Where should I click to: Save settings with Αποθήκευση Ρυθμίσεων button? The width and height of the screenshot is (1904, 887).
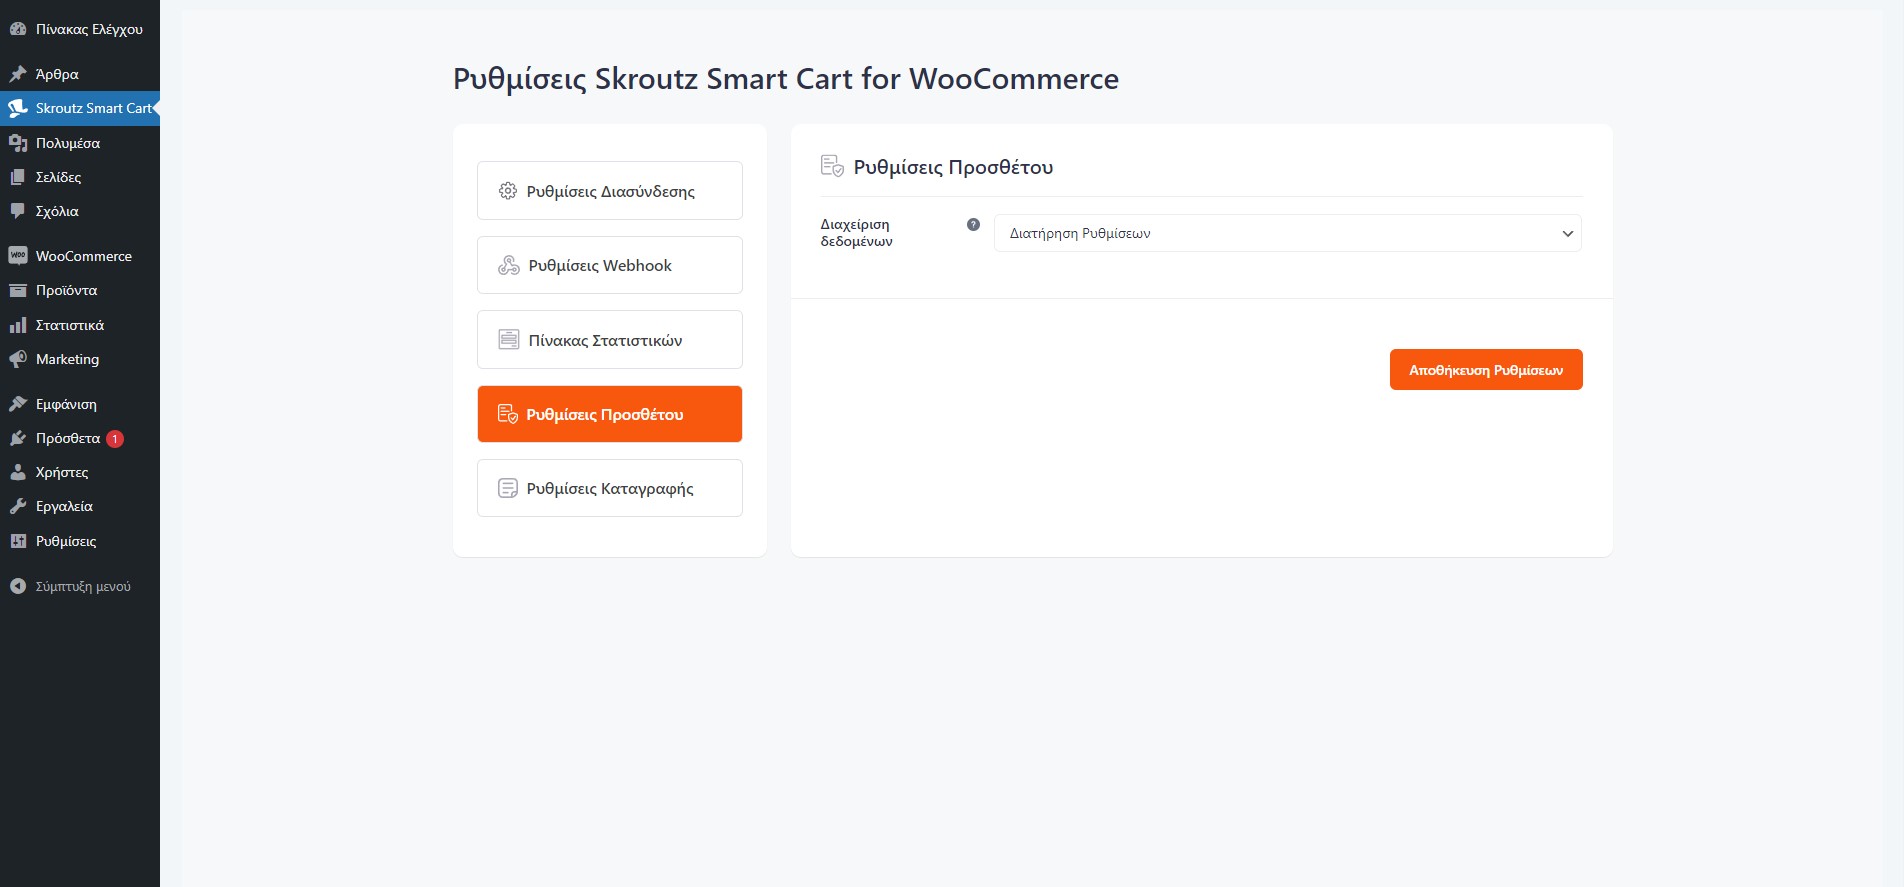pyautogui.click(x=1485, y=370)
